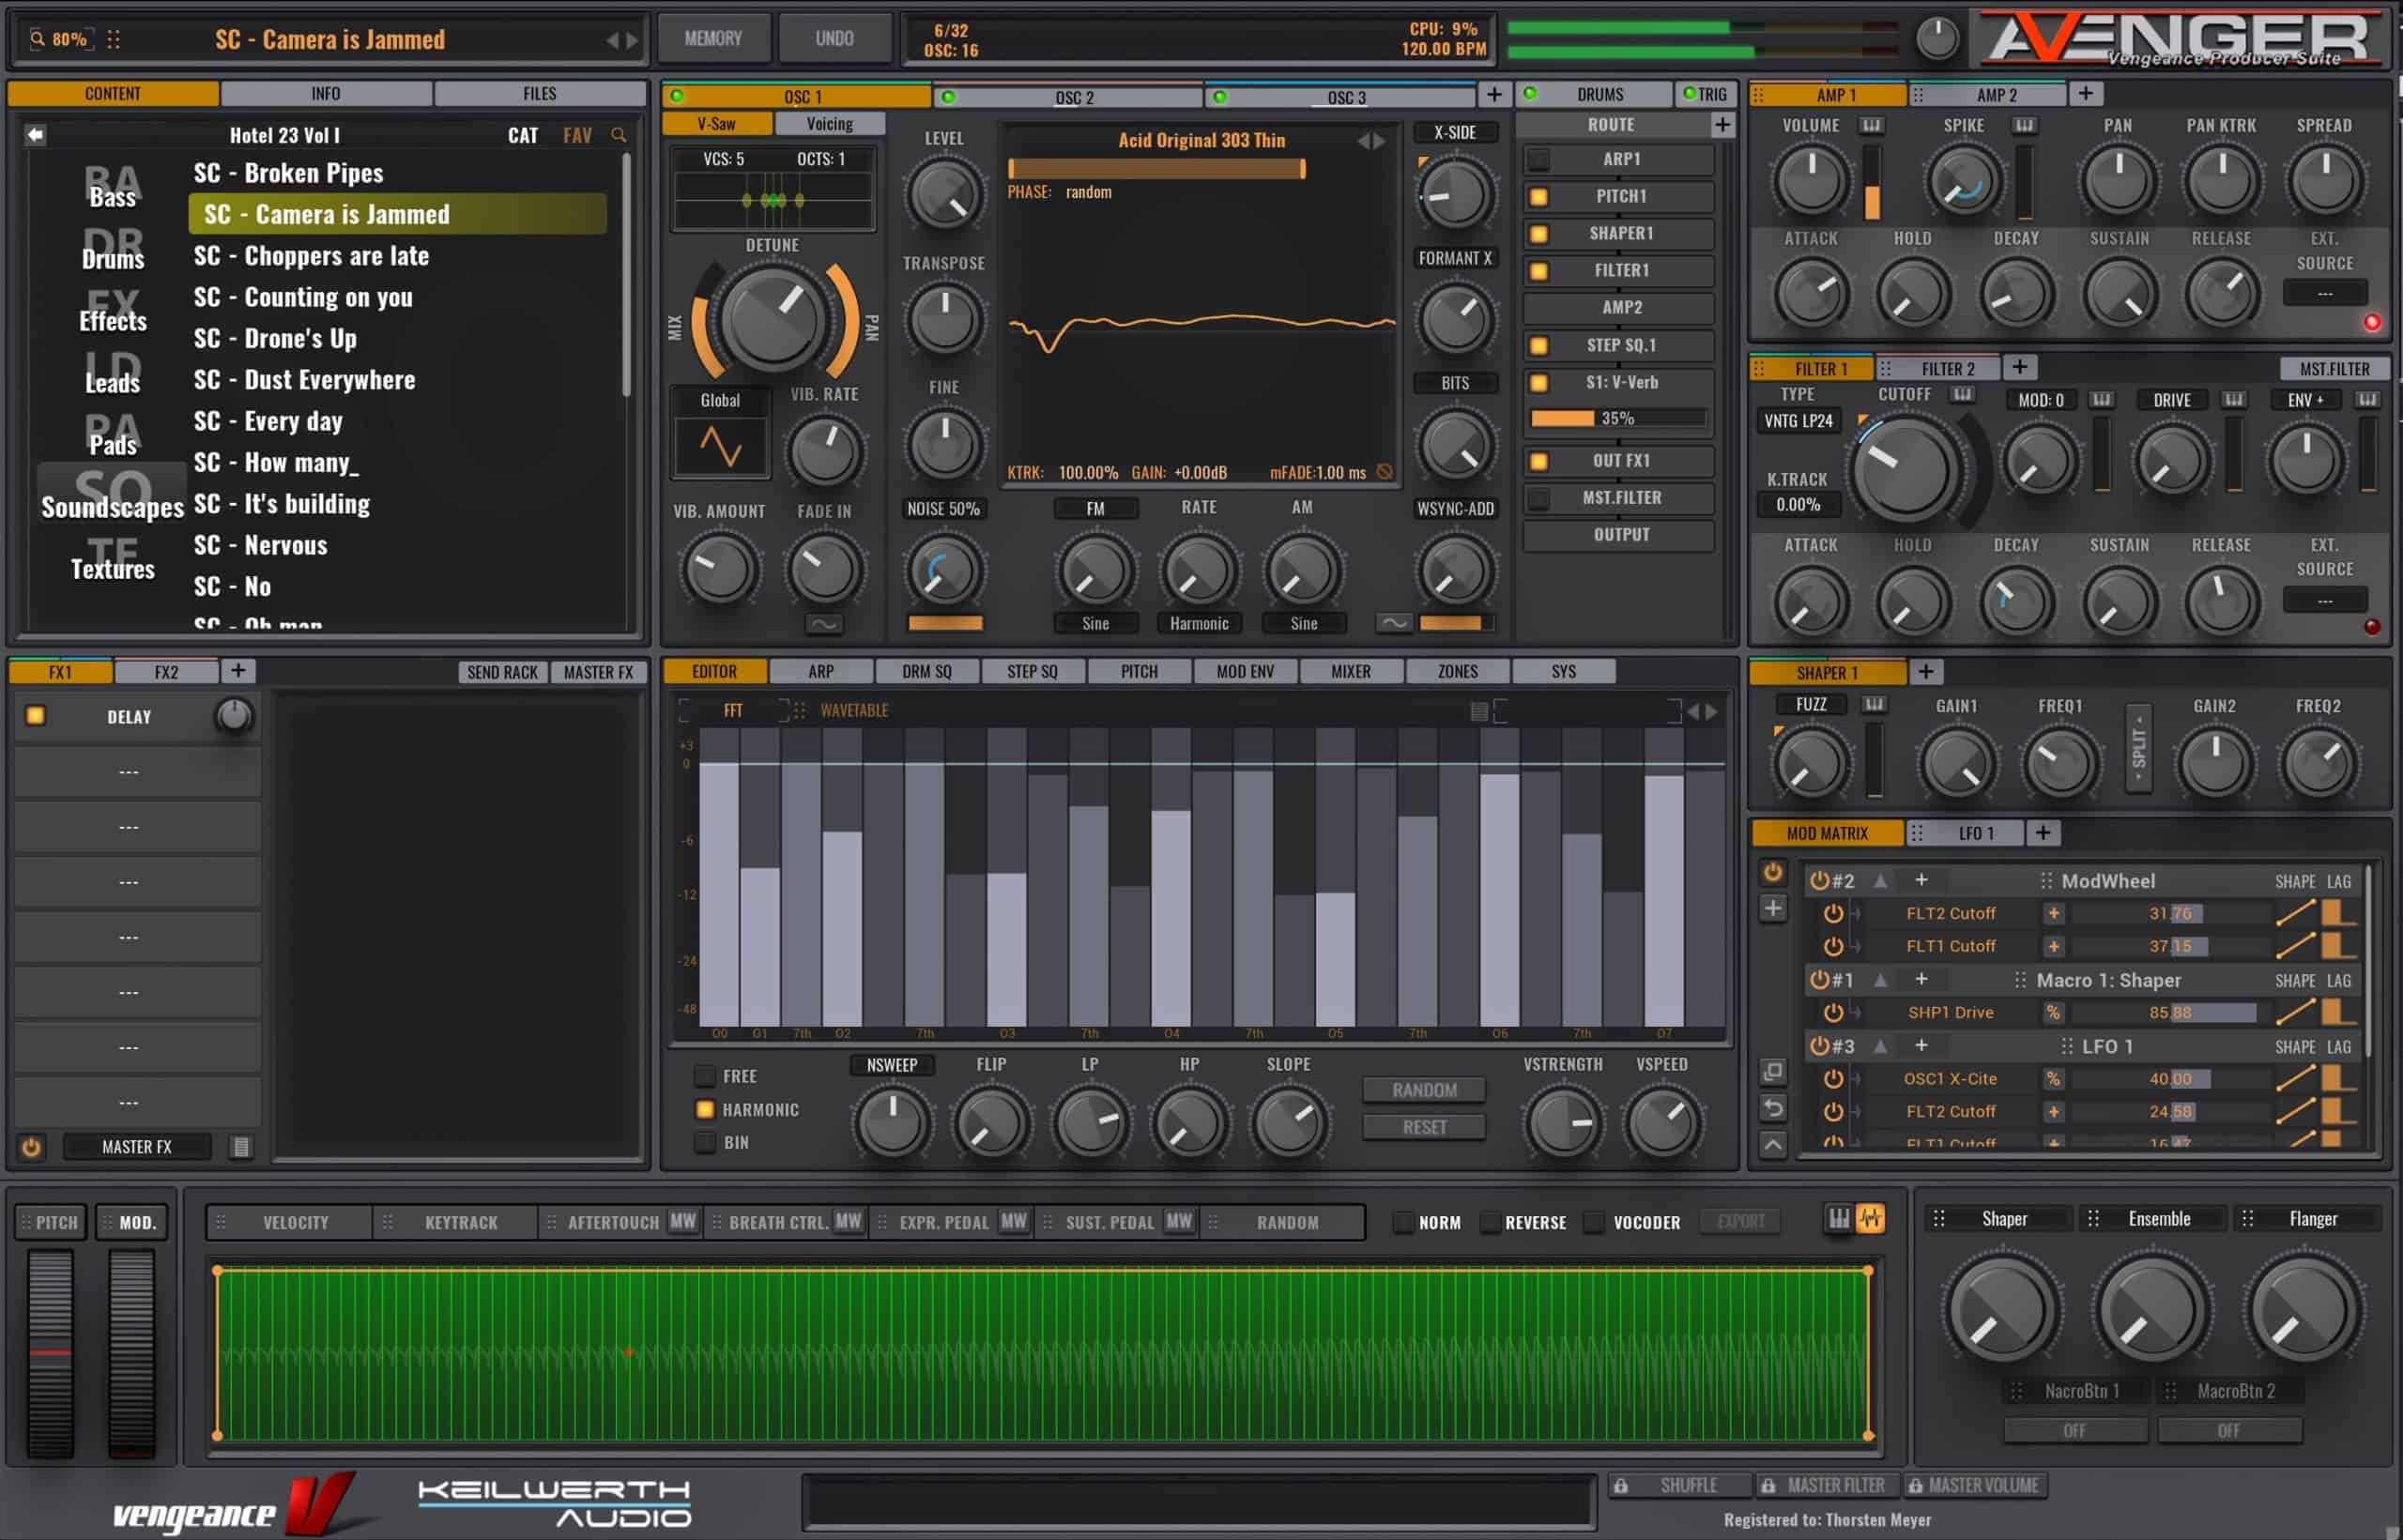Switch to the INFO tab

(326, 93)
